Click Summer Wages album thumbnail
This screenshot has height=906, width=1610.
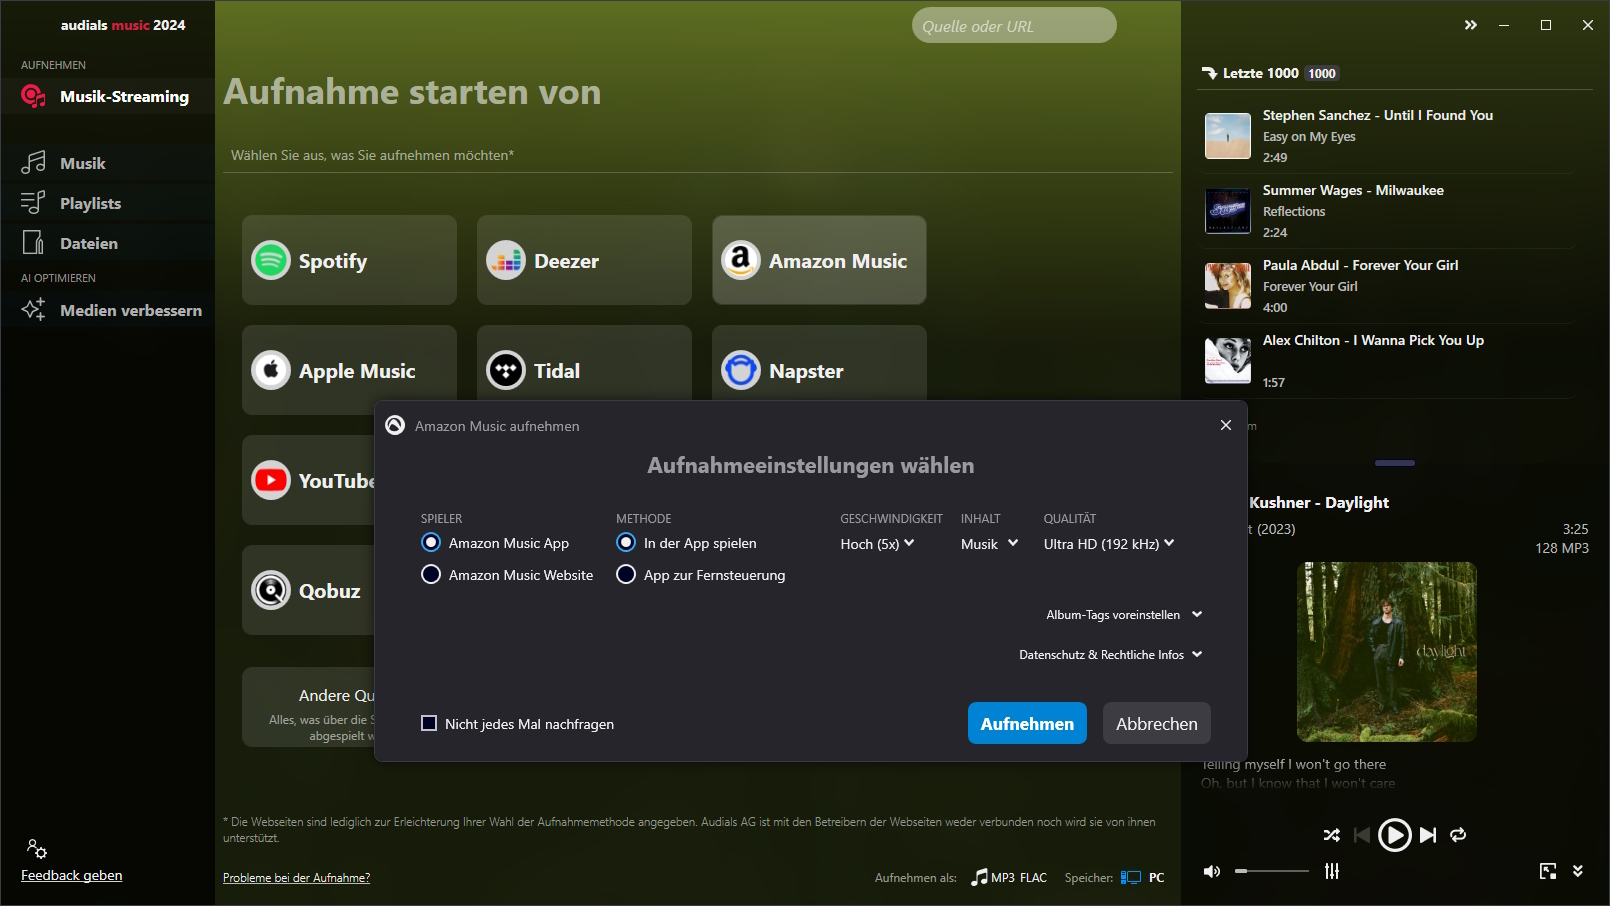pos(1228,211)
